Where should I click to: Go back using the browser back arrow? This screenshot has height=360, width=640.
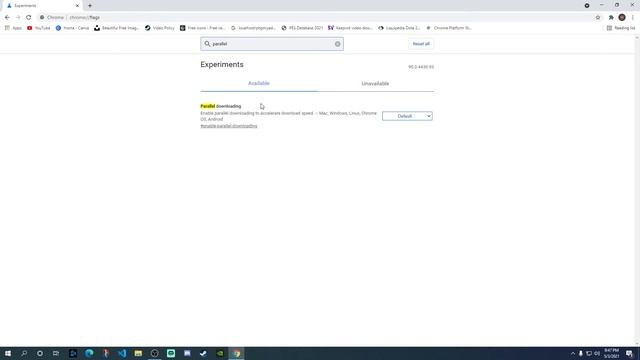tap(7, 18)
